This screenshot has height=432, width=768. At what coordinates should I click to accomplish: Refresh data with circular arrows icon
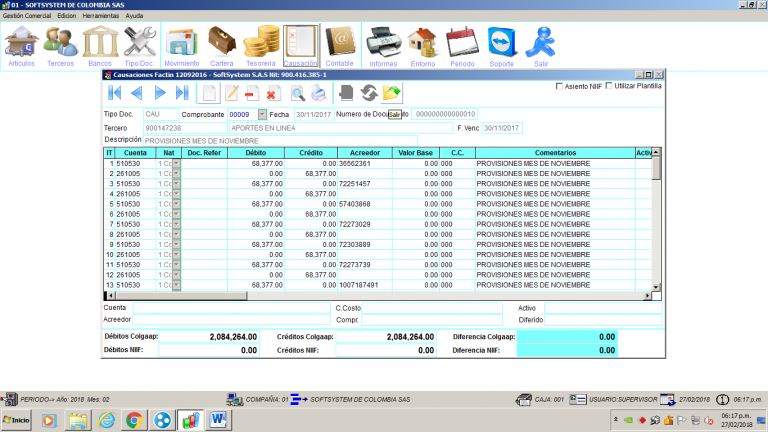tap(369, 93)
